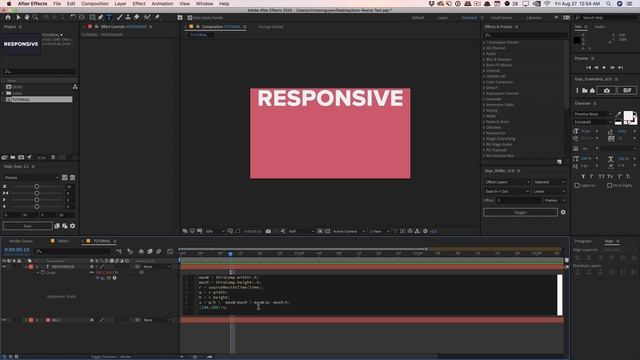Image resolution: width=640 pixels, height=360 pixels.
Task: Switch to the Small Screen workspace
Action: tap(502, 18)
